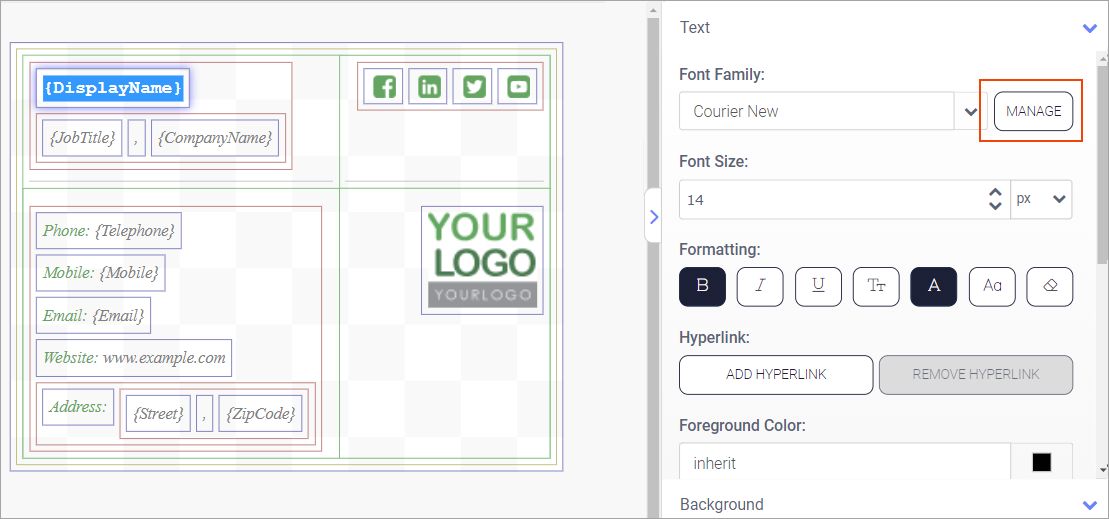Image resolution: width=1109 pixels, height=519 pixels.
Task: Open the black foreground color swatch
Action: pos(1042,463)
